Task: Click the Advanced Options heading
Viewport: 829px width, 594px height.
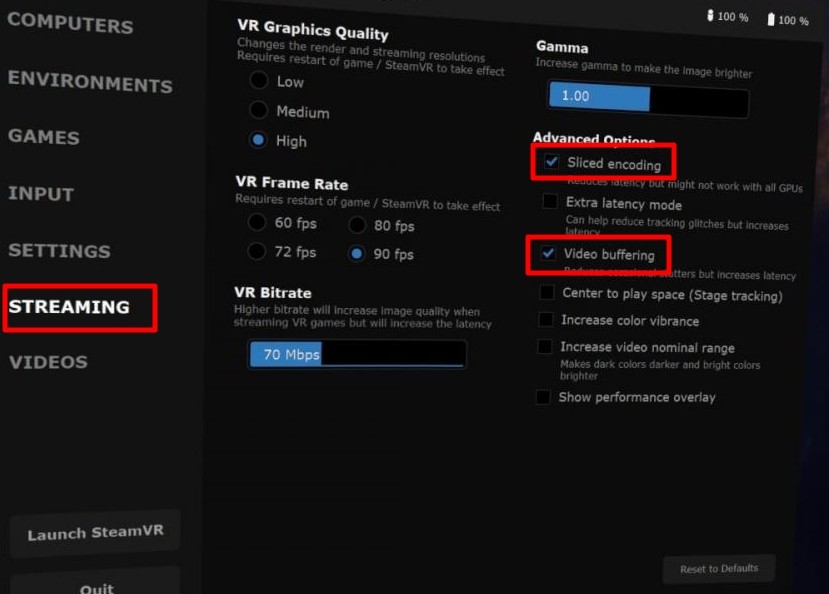Action: [x=594, y=138]
